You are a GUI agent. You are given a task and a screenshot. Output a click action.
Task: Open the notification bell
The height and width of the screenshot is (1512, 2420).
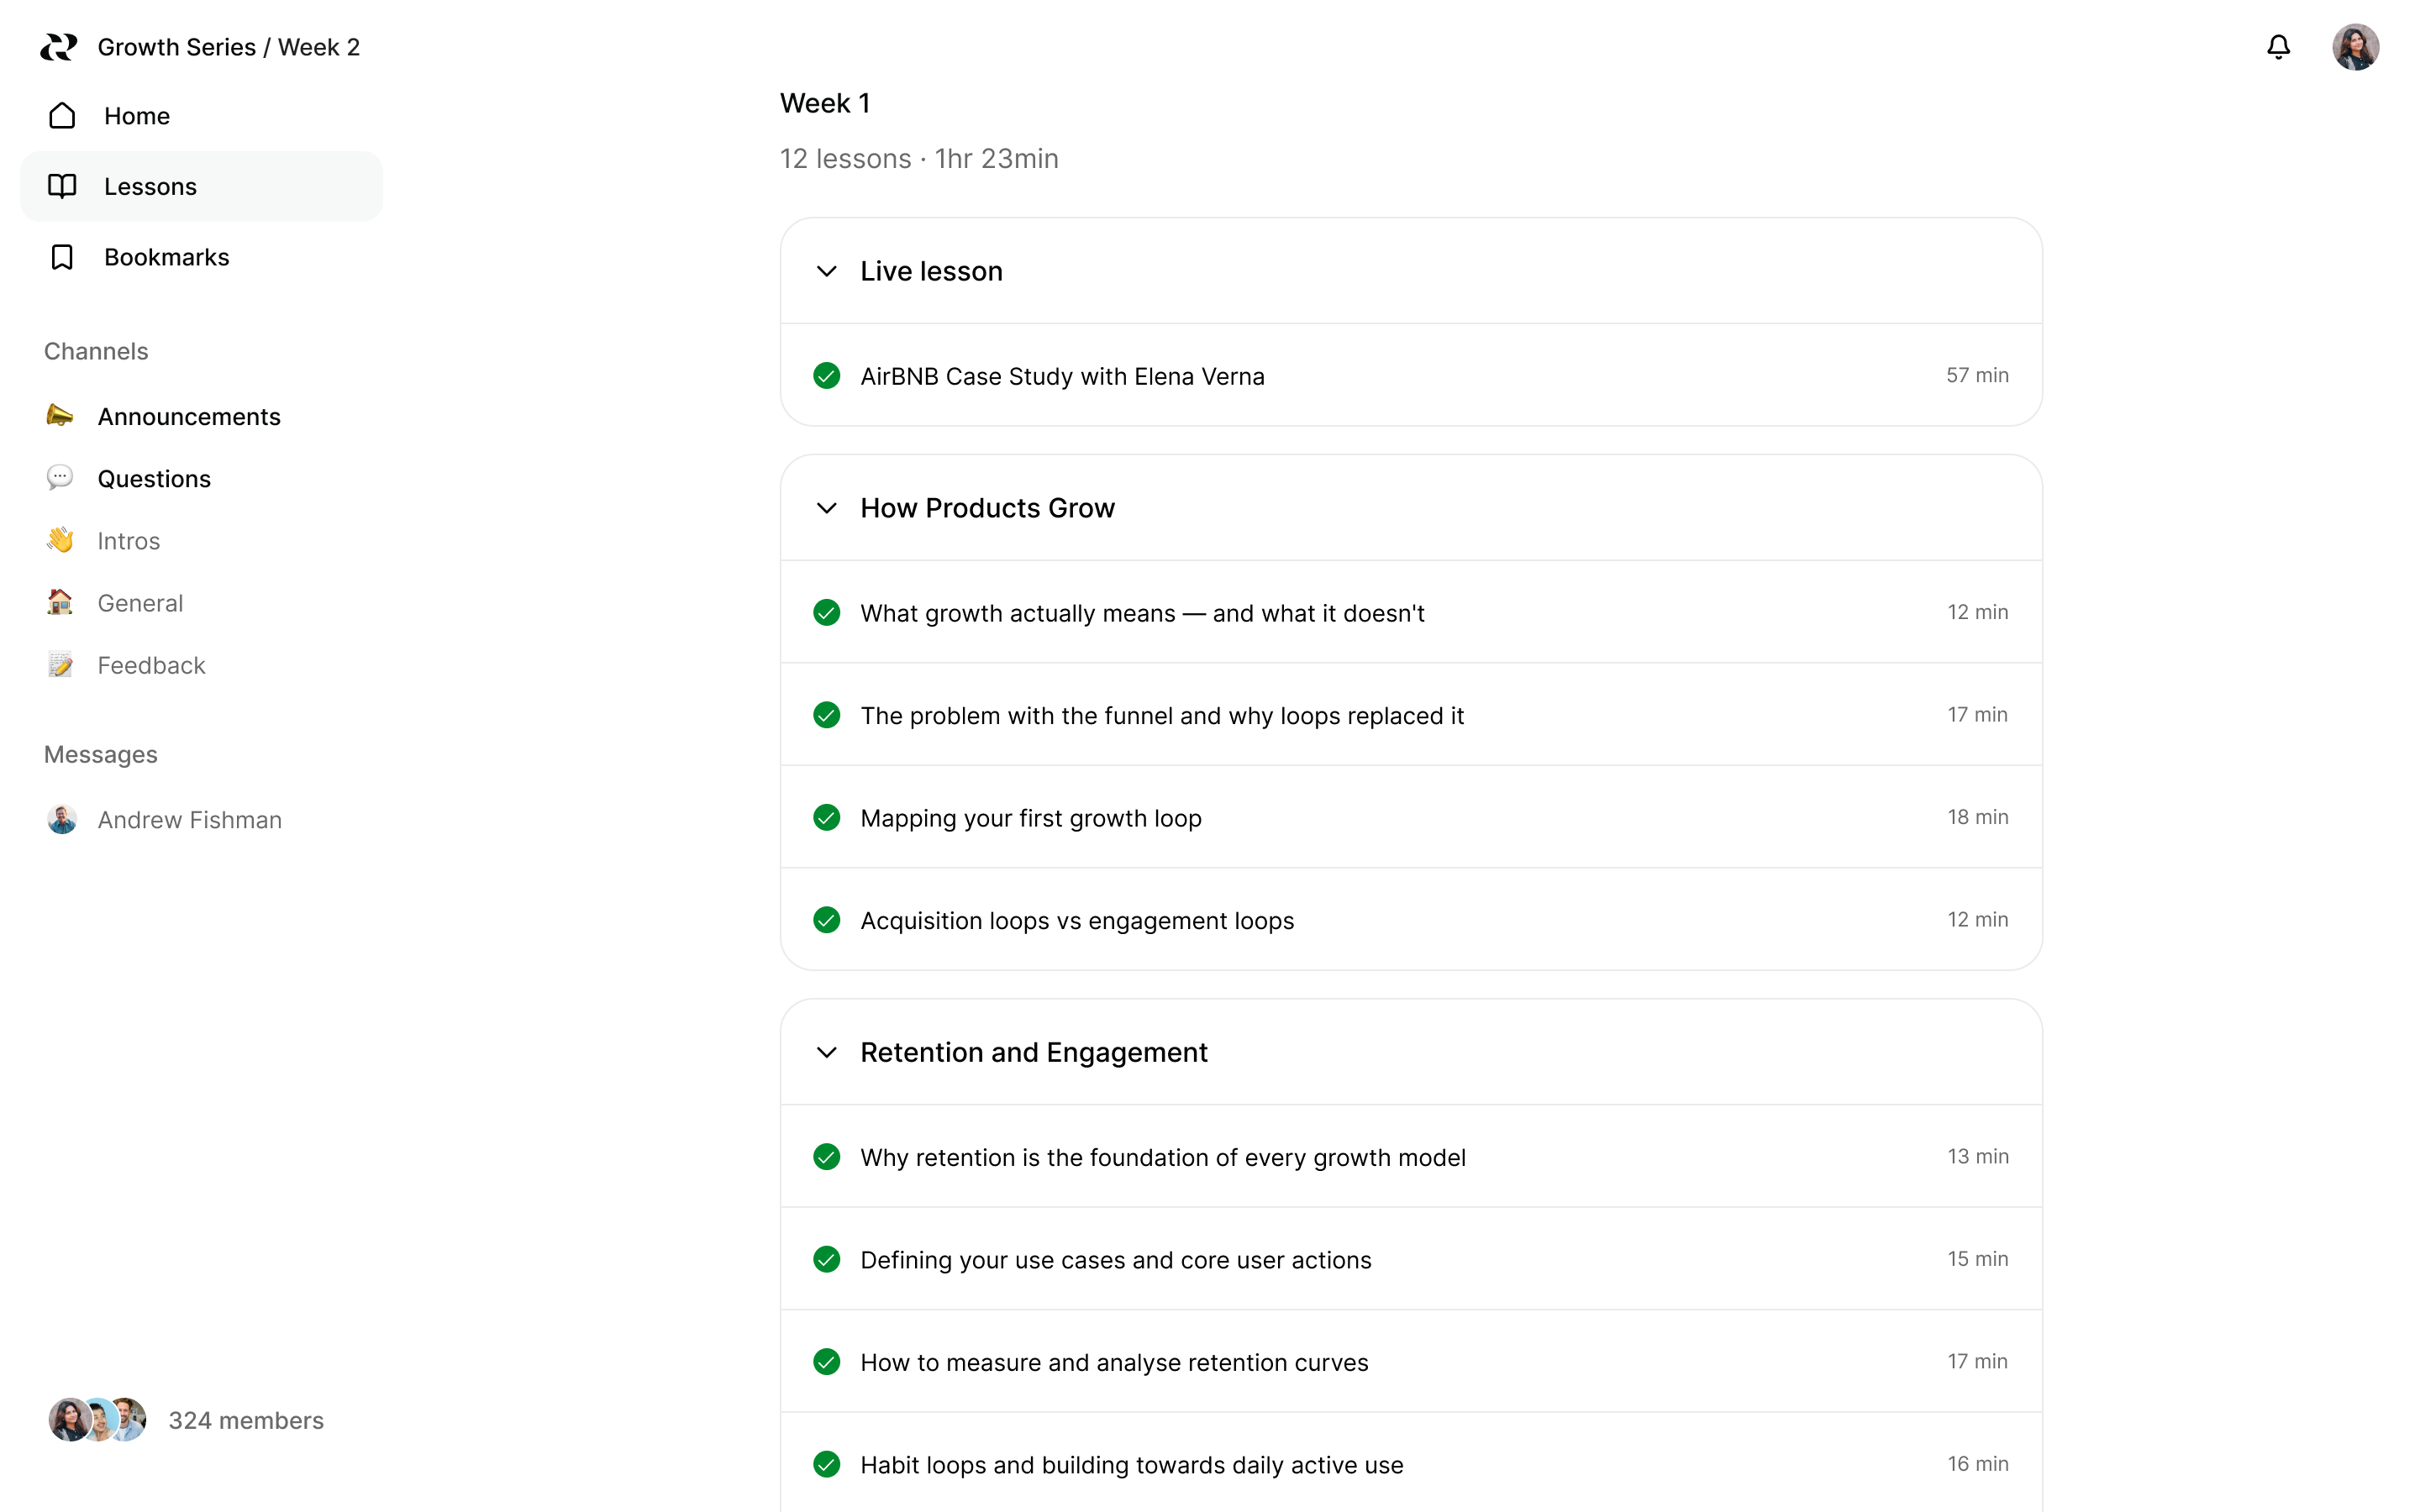point(2278,46)
